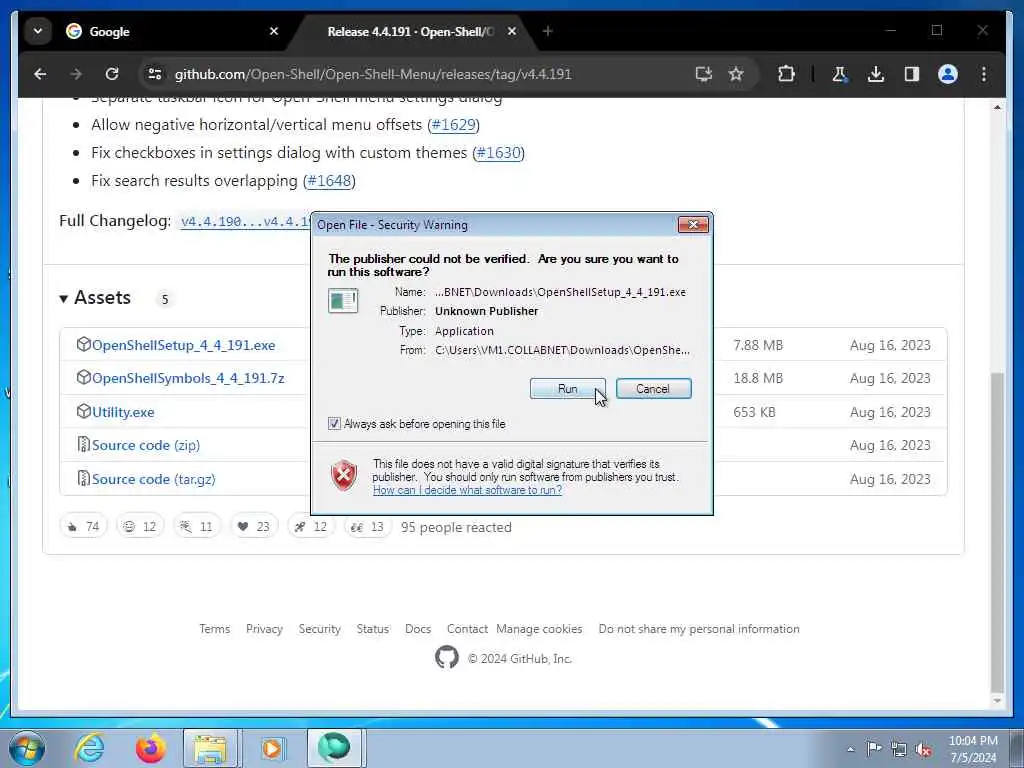The width and height of the screenshot is (1024, 768).
Task: Open the Security footer link
Action: [320, 629]
